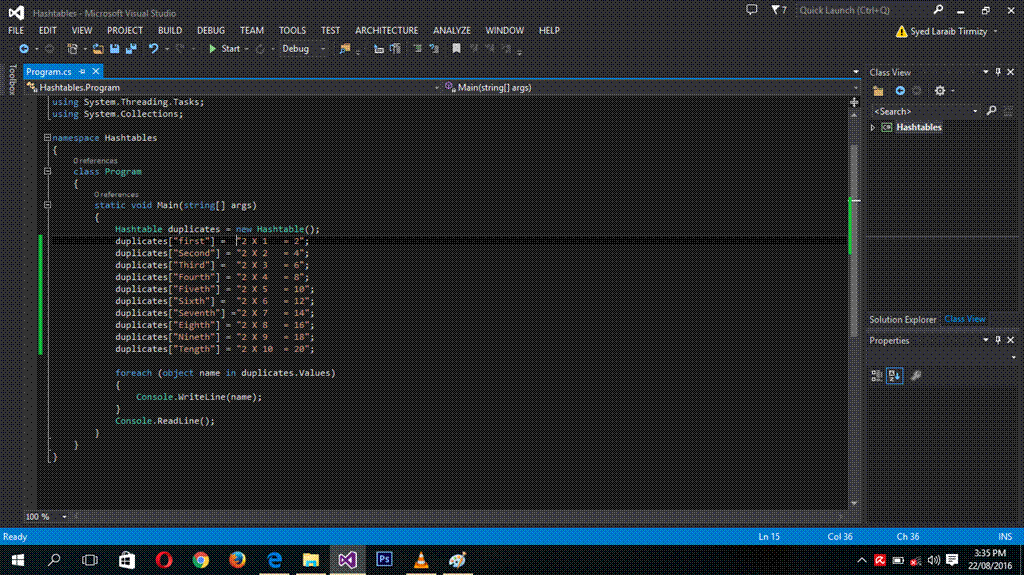The width and height of the screenshot is (1024, 575).
Task: Toggle auto-hide pin on Class View panel
Action: 998,72
